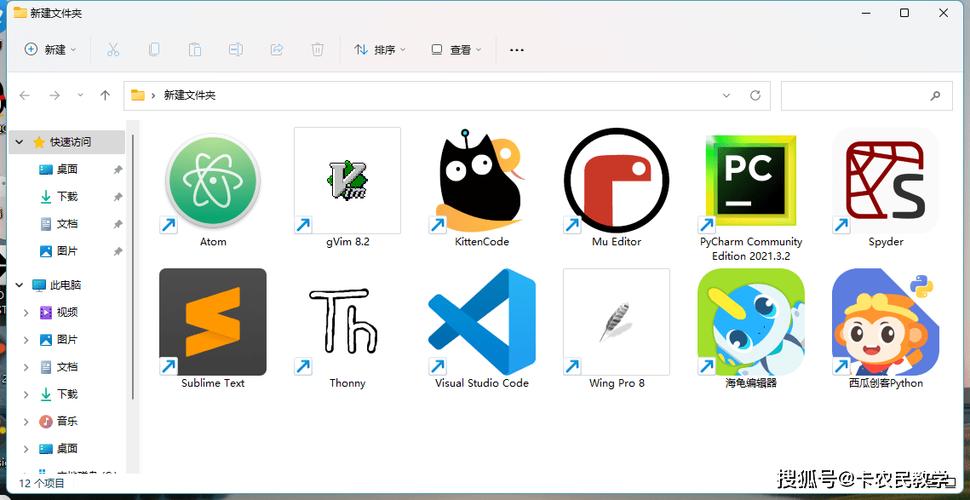The image size is (970, 500).
Task: Click the KittenCode name label
Action: click(x=482, y=242)
